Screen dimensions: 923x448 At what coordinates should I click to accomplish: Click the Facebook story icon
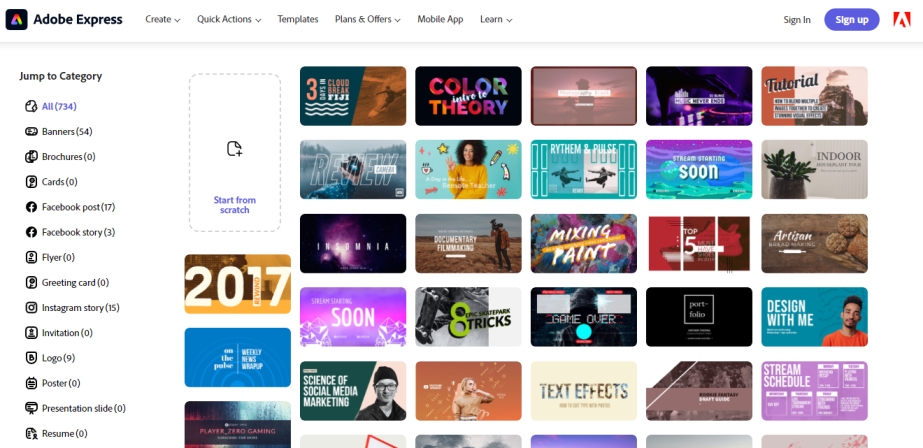click(31, 232)
